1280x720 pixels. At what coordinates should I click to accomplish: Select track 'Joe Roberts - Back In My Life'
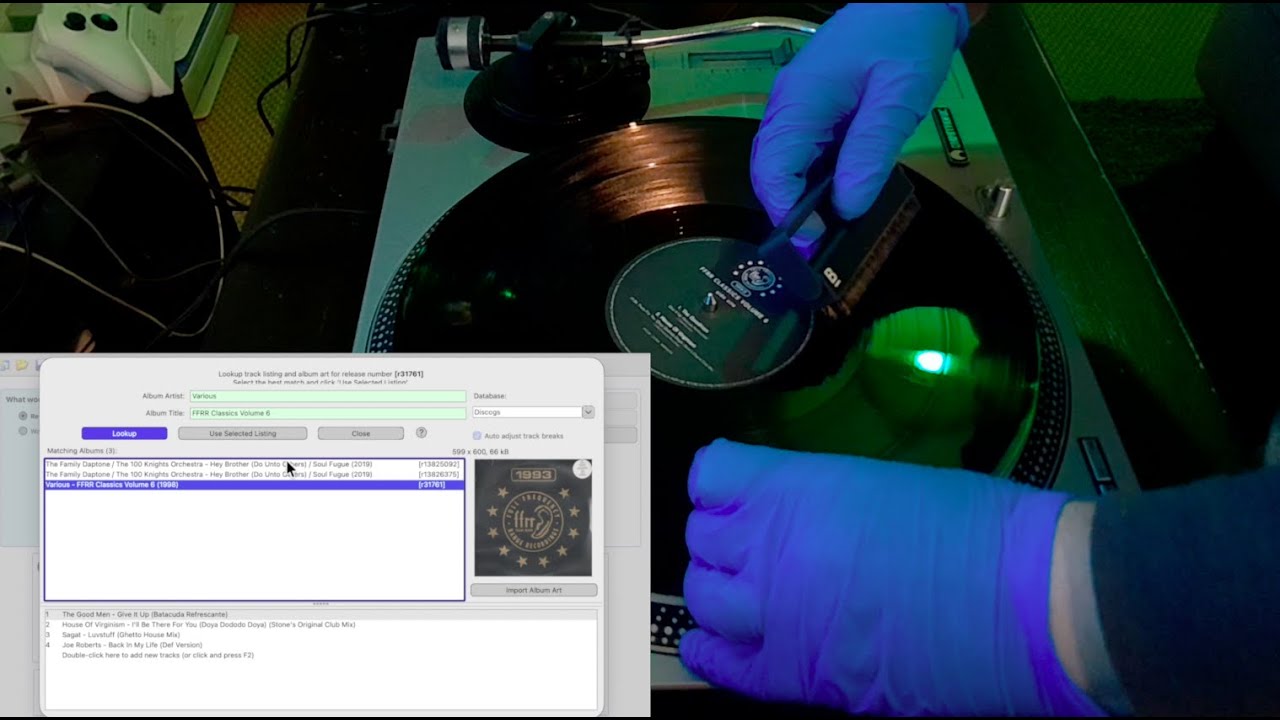(x=320, y=645)
